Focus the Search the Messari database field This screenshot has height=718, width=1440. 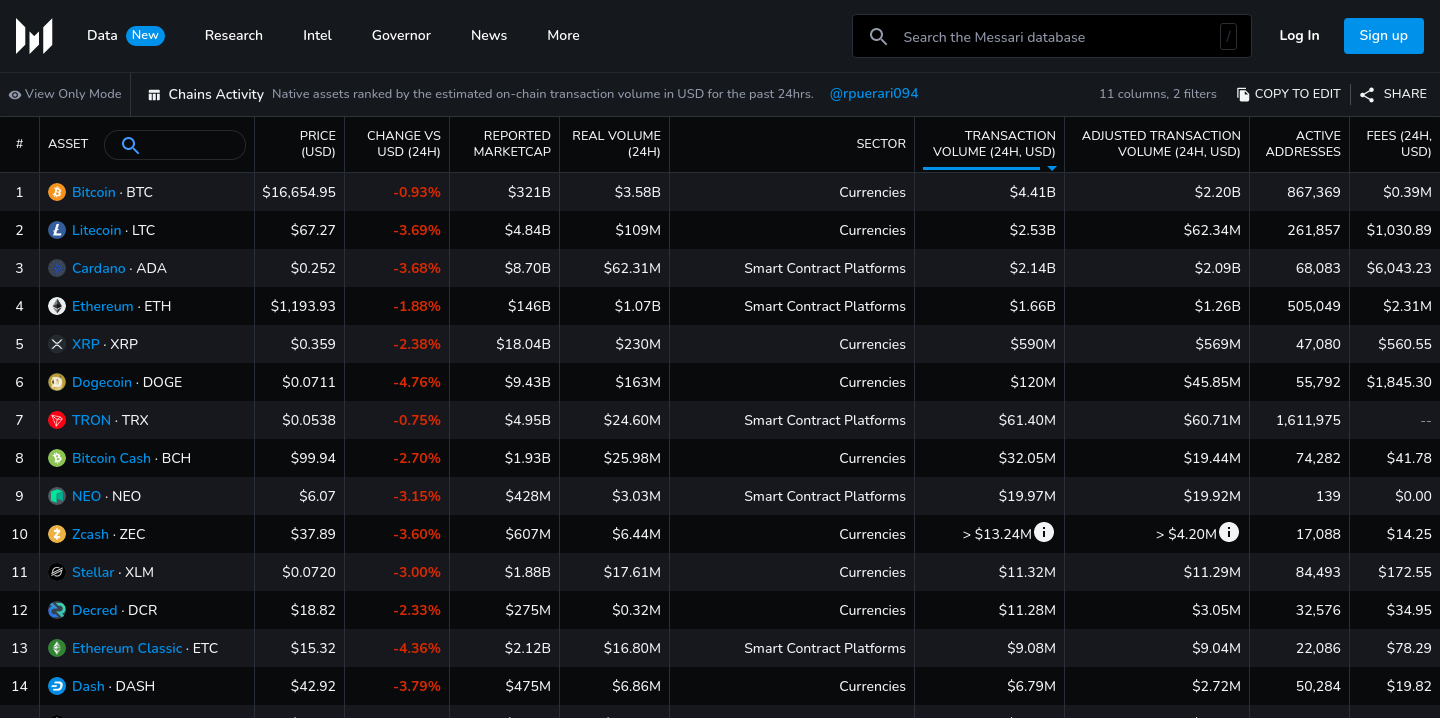click(1050, 37)
